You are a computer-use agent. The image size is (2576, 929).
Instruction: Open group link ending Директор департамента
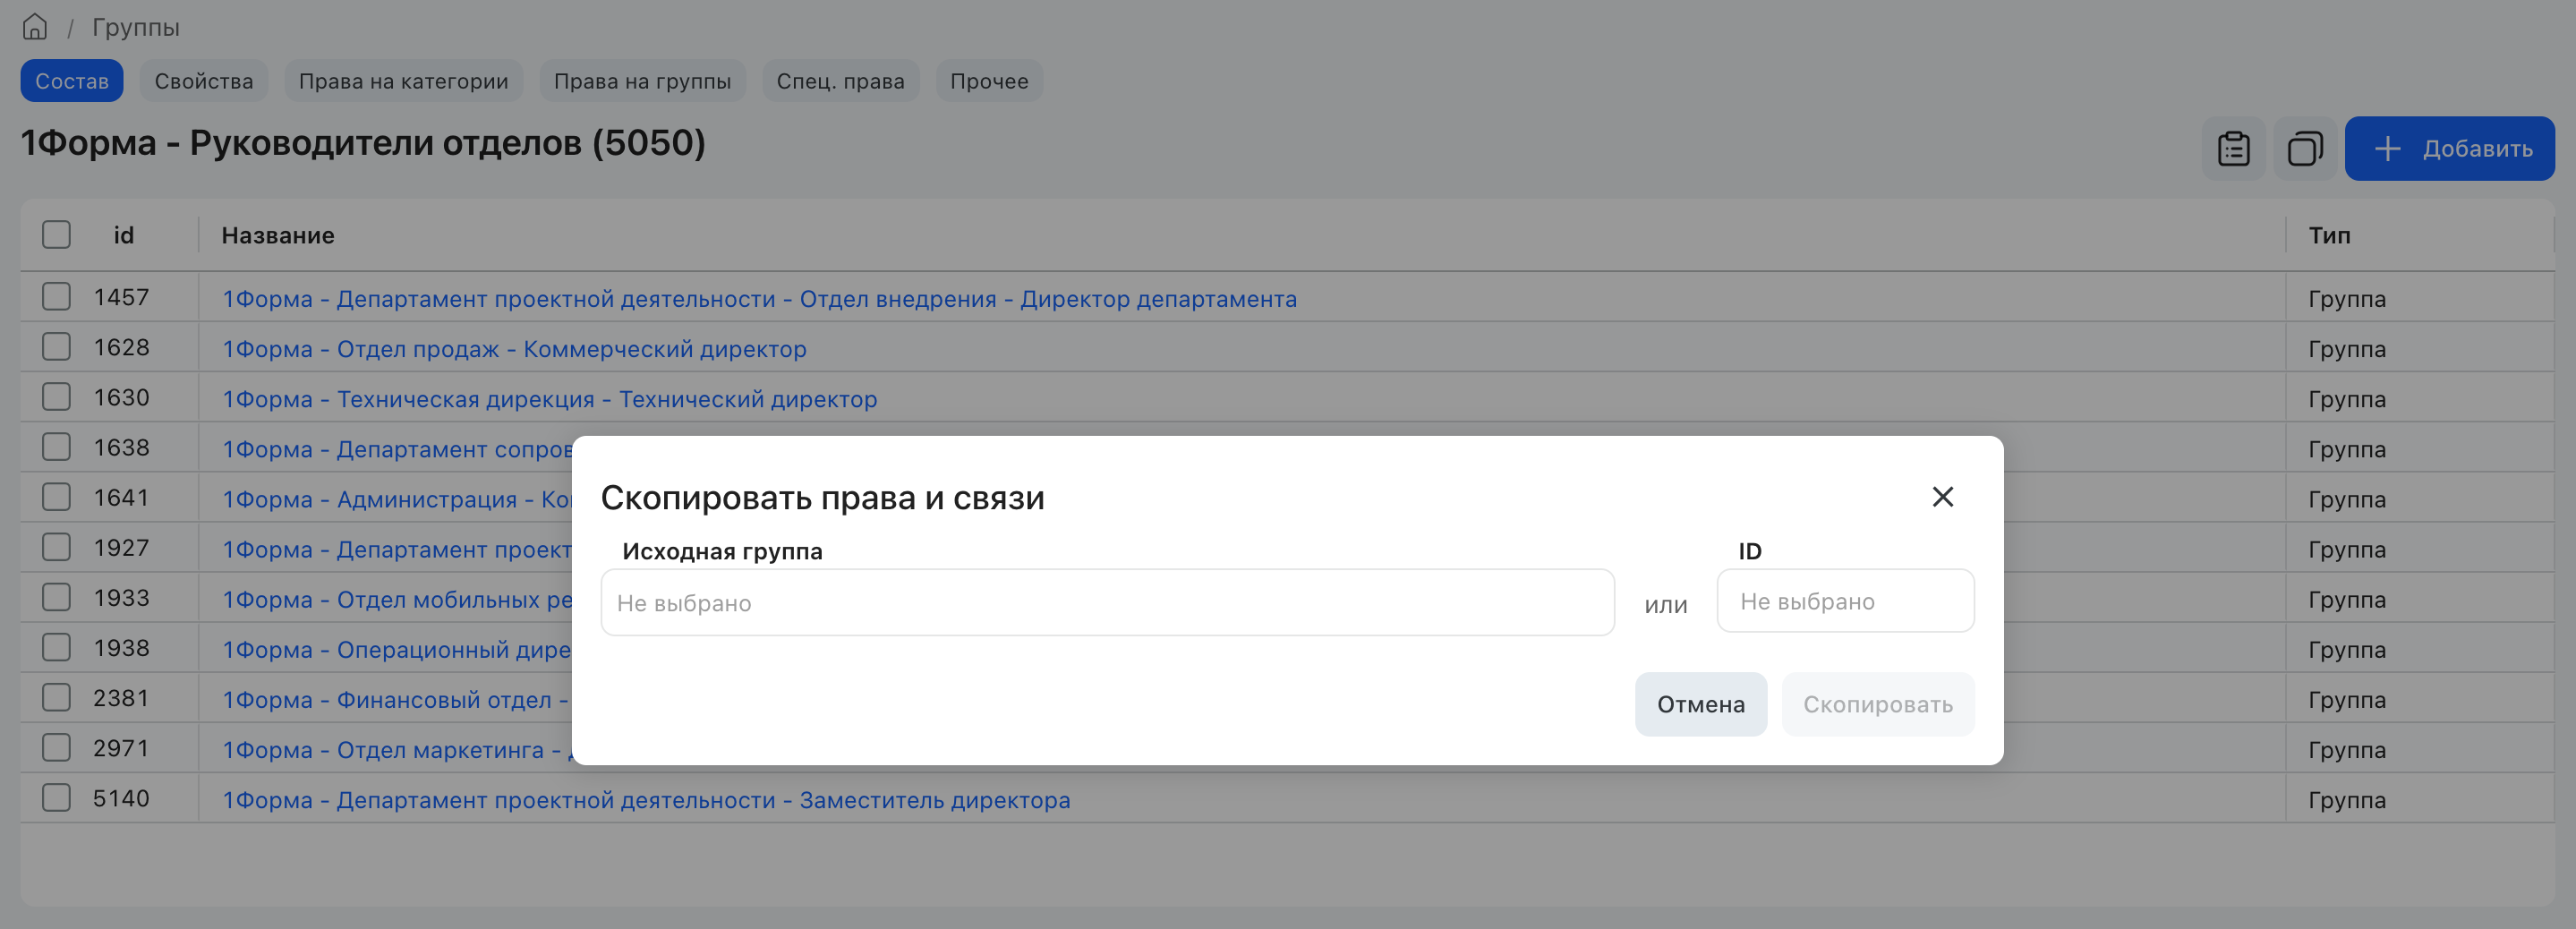[x=759, y=299]
